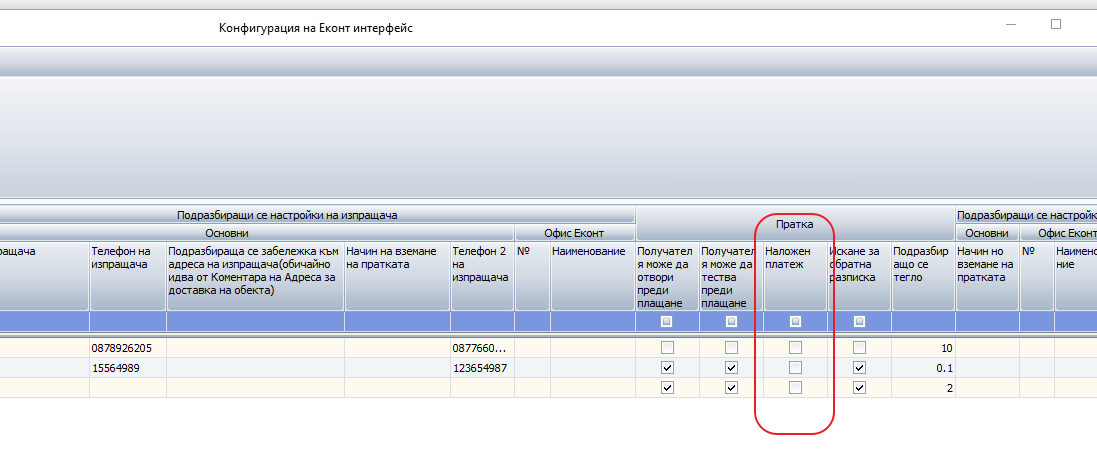Click 'Получателя може да отвори преди плащане' header

(667, 276)
